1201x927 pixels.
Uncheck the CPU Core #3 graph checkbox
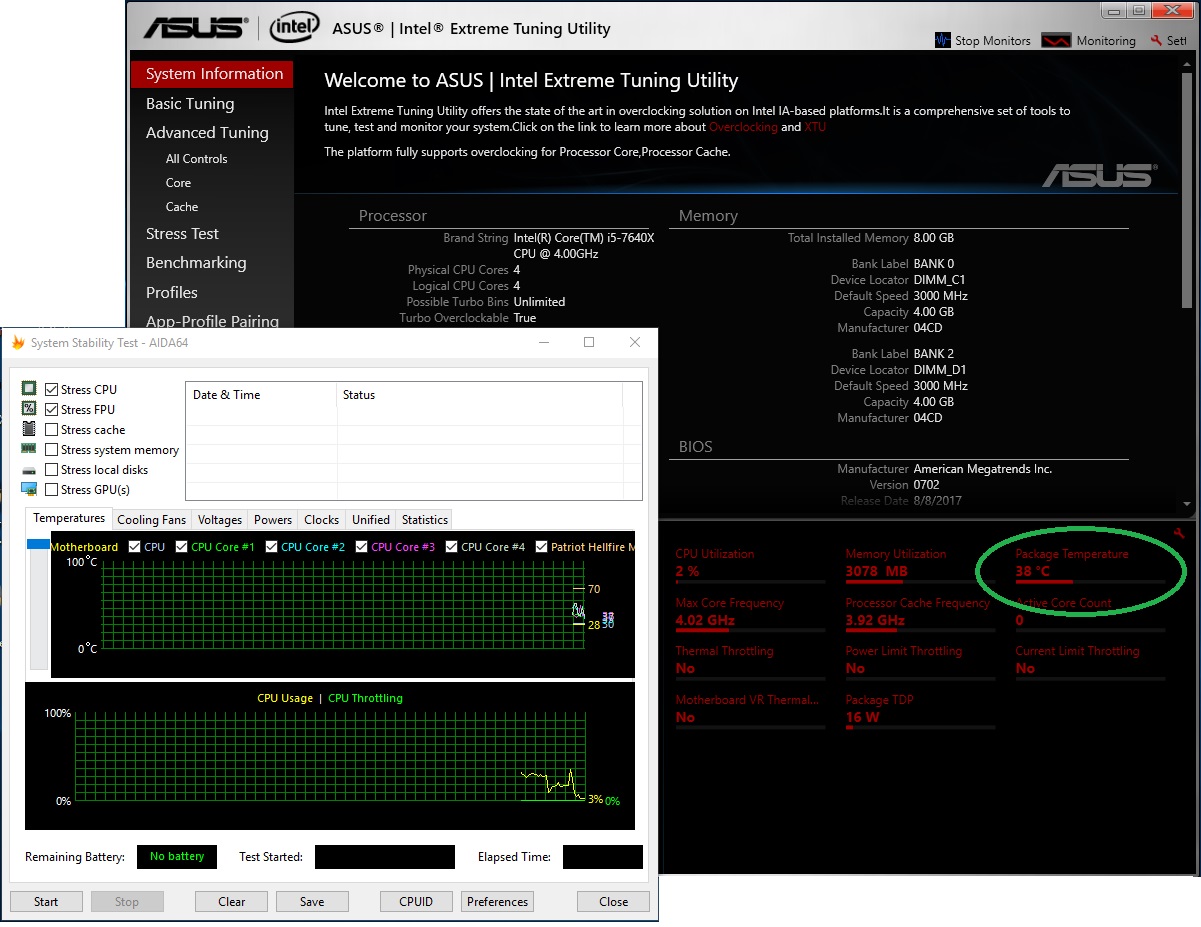point(361,547)
